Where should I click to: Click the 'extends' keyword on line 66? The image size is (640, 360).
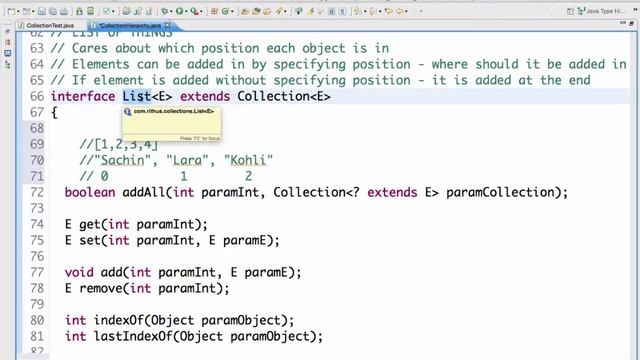(x=205, y=96)
